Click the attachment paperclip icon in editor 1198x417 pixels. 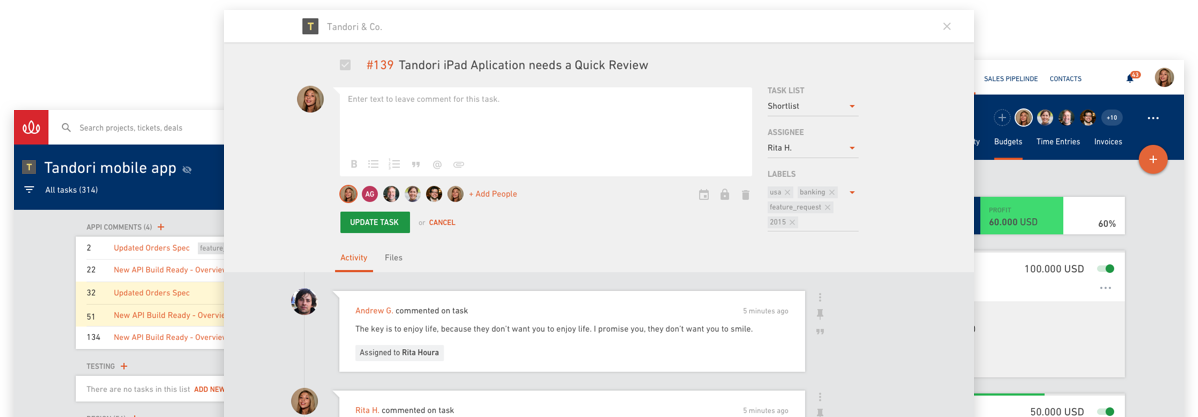click(x=458, y=164)
